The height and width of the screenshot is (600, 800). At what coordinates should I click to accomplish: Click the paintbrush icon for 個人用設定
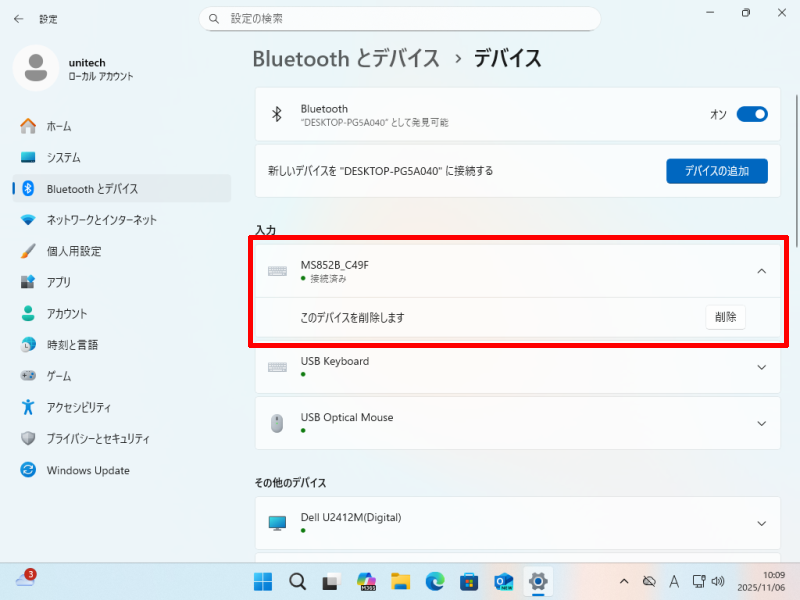(28, 251)
